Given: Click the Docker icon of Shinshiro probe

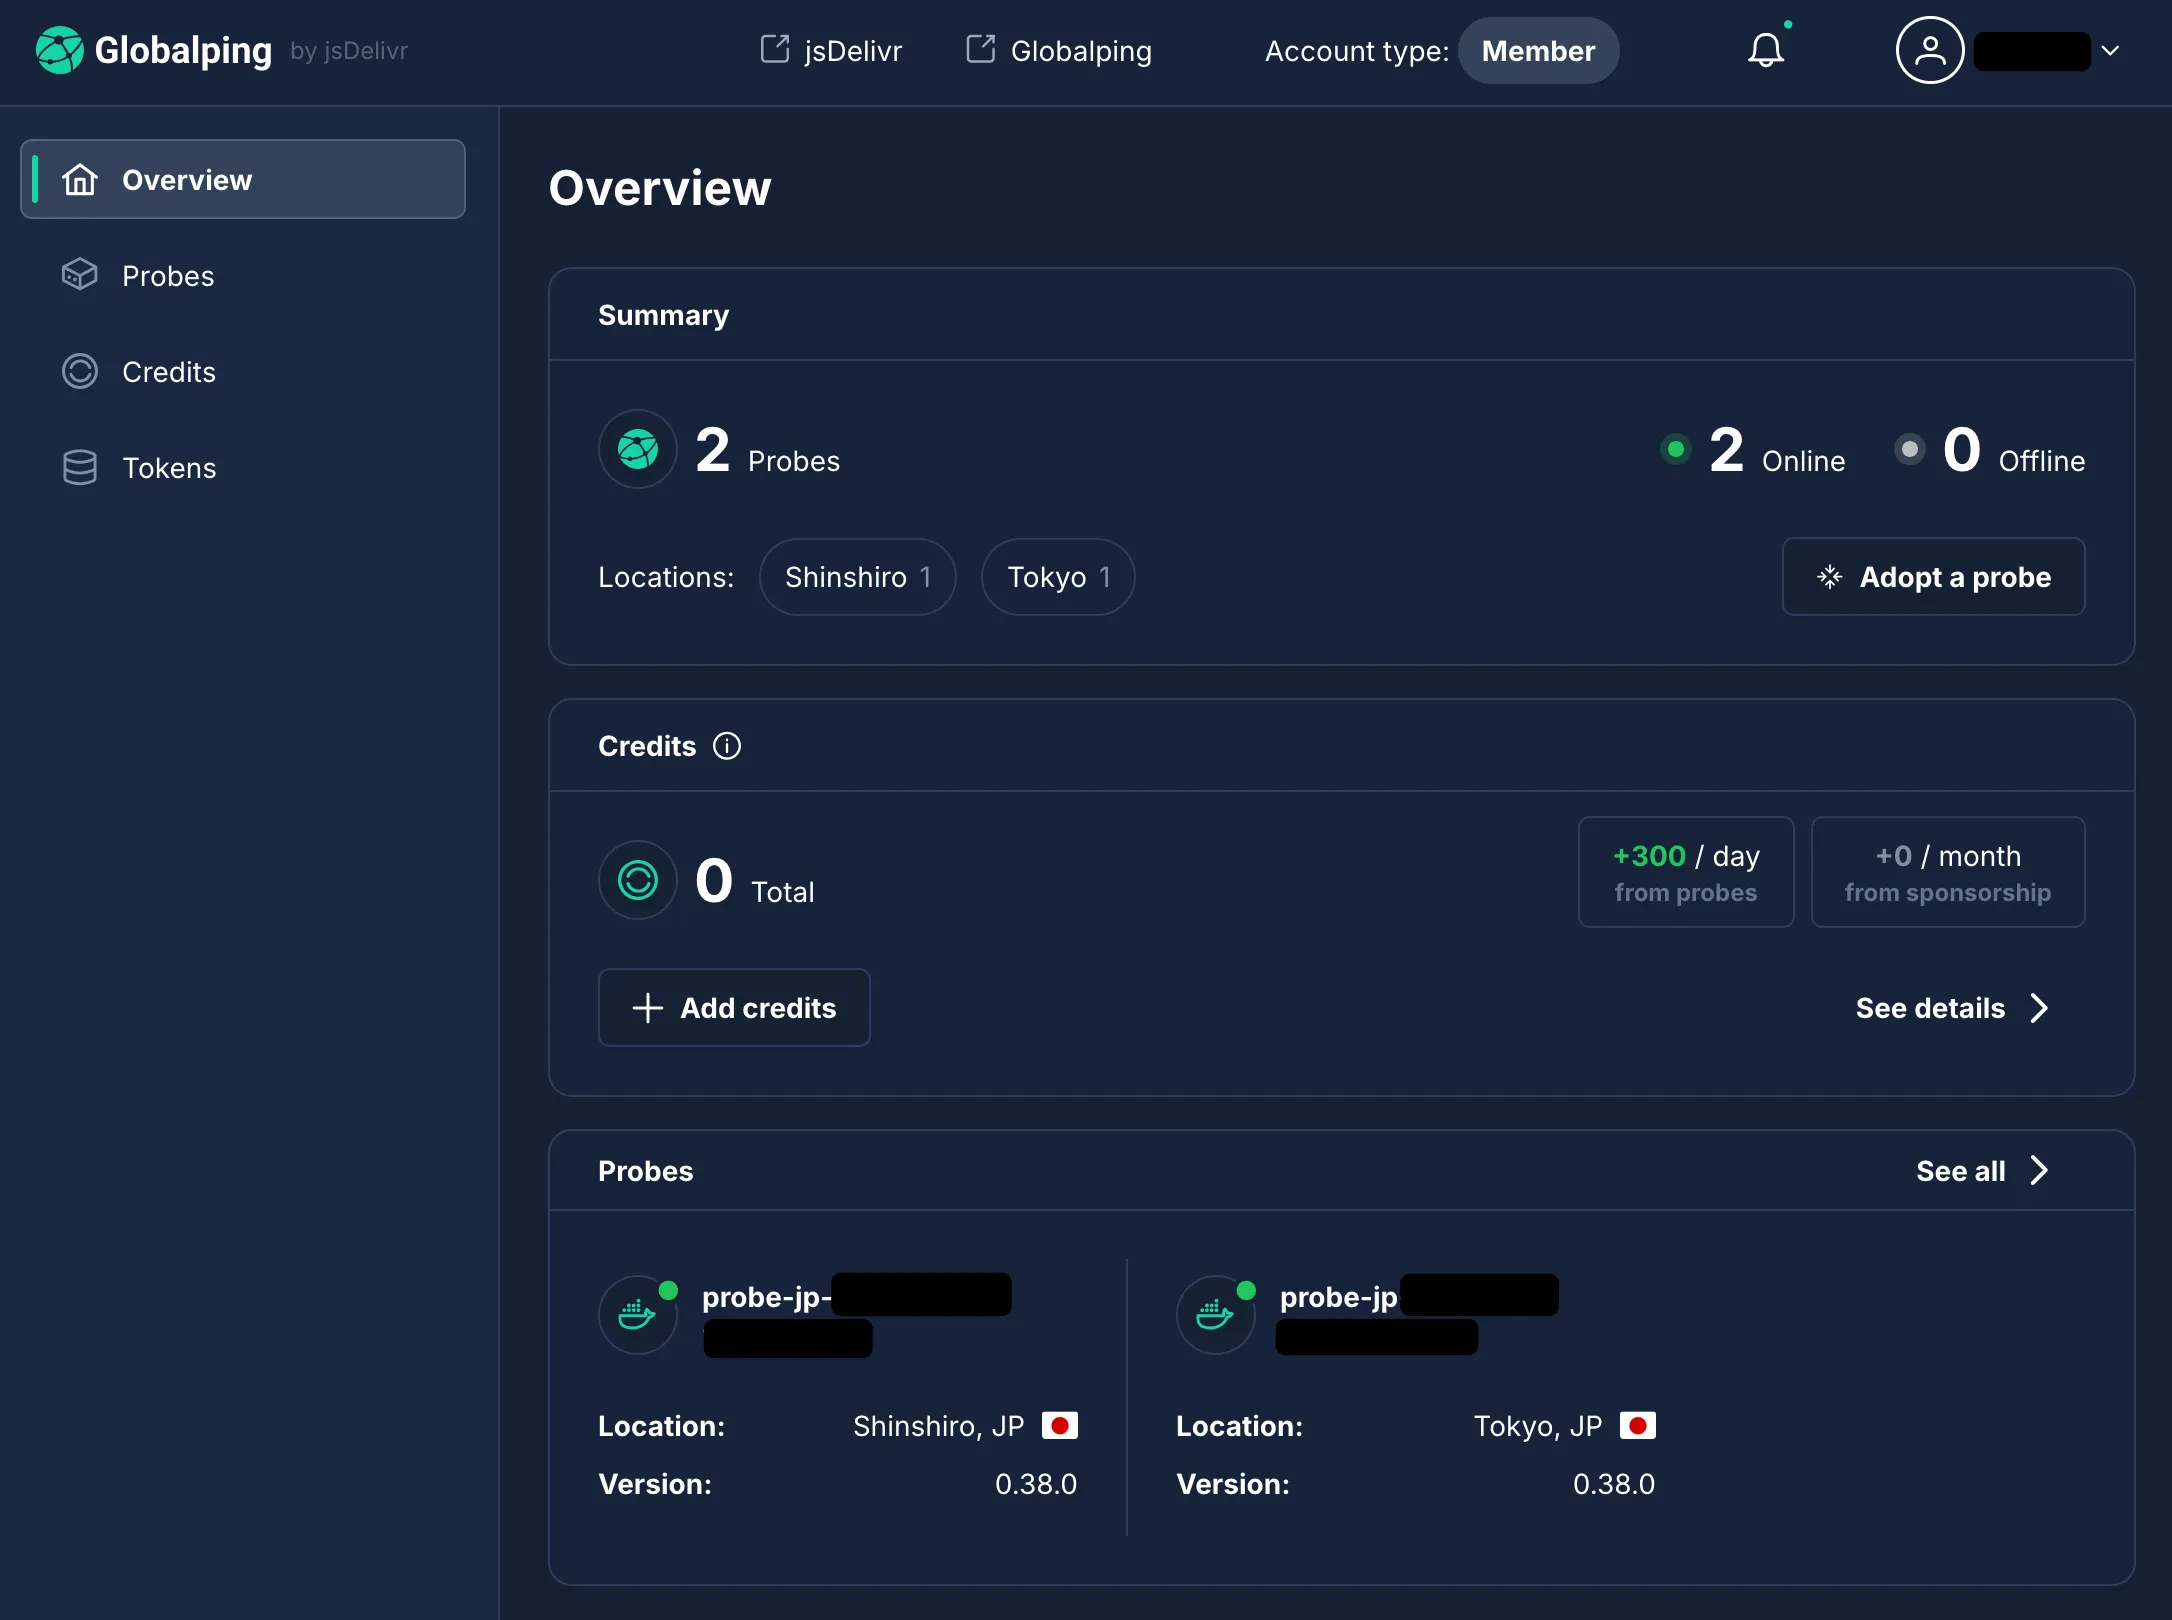Looking at the screenshot, I should (x=637, y=1315).
